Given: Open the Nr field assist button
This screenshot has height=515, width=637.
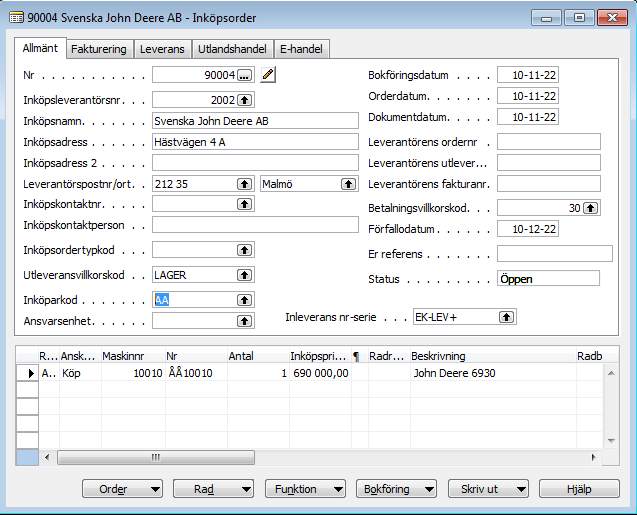Looking at the screenshot, I should (244, 75).
